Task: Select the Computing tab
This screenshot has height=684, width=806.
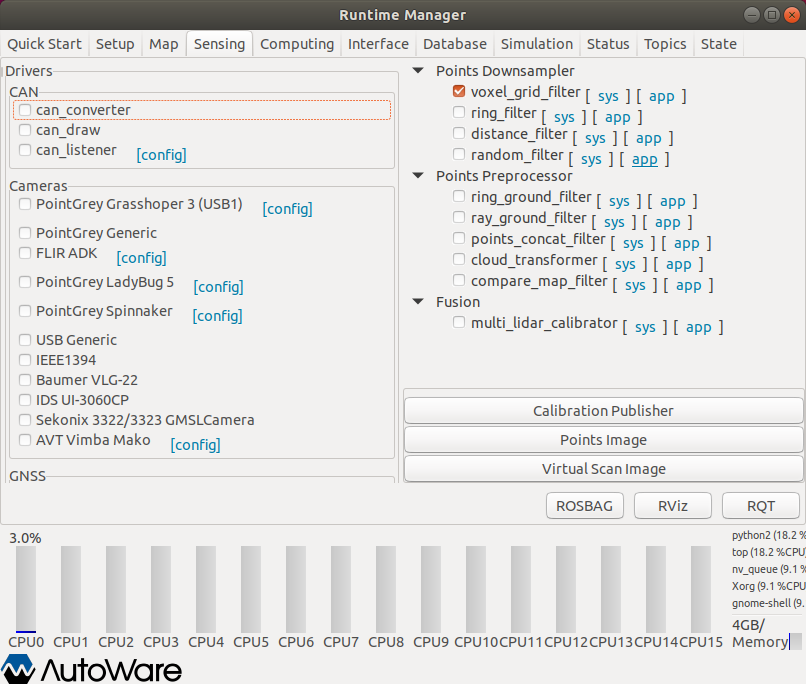Action: pos(297,44)
